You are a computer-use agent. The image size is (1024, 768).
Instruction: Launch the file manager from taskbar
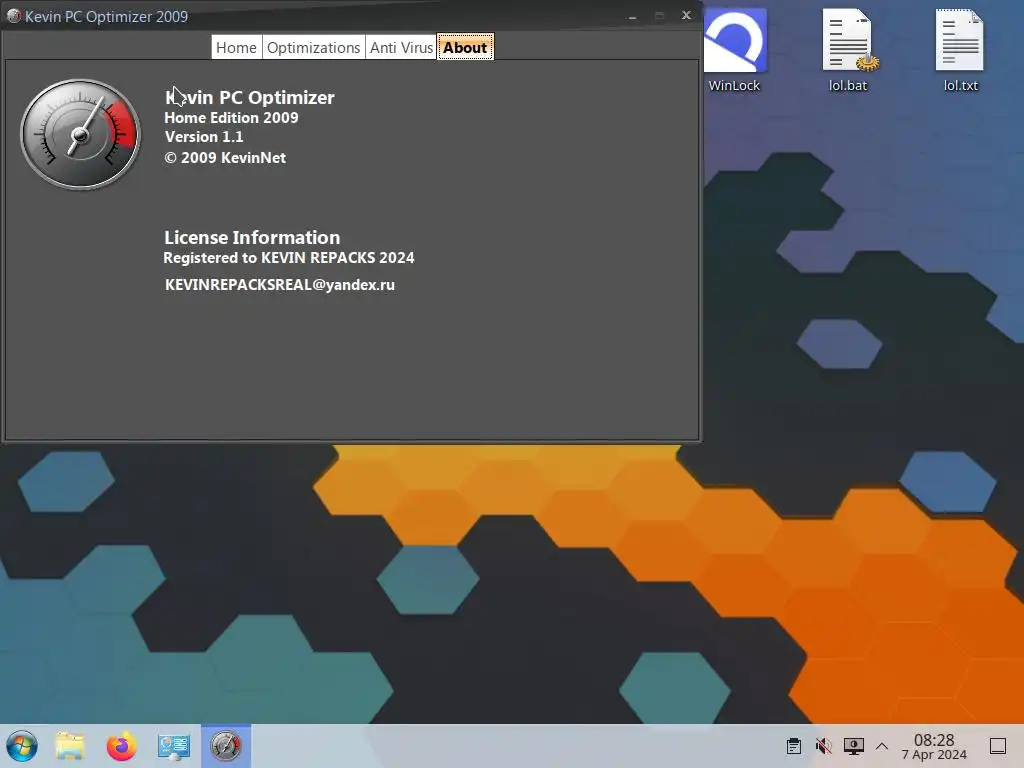point(70,746)
